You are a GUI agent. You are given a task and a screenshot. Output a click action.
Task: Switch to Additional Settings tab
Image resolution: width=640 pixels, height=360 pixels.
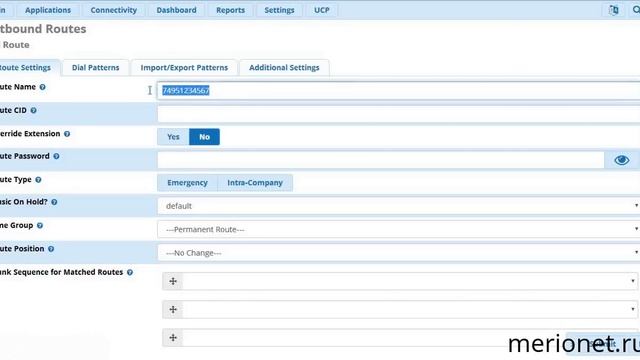click(x=284, y=67)
